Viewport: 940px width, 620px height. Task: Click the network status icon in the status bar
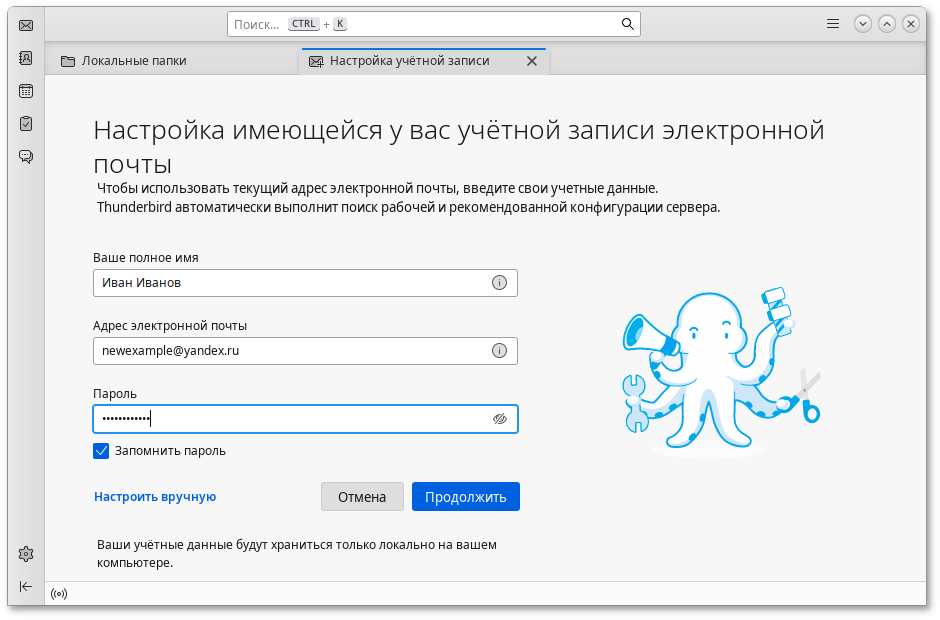pyautogui.click(x=58, y=593)
